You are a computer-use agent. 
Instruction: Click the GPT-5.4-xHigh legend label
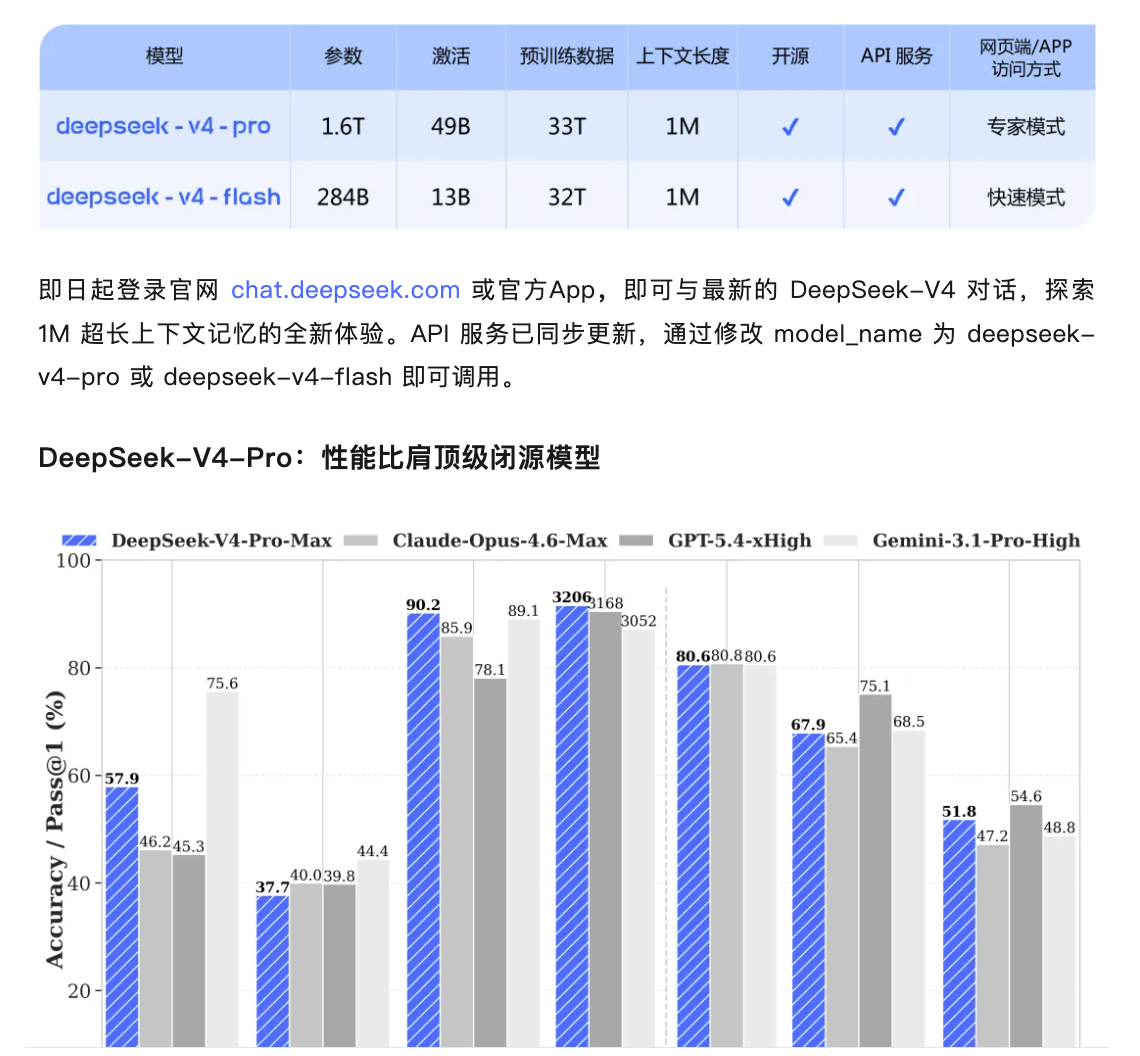point(739,540)
